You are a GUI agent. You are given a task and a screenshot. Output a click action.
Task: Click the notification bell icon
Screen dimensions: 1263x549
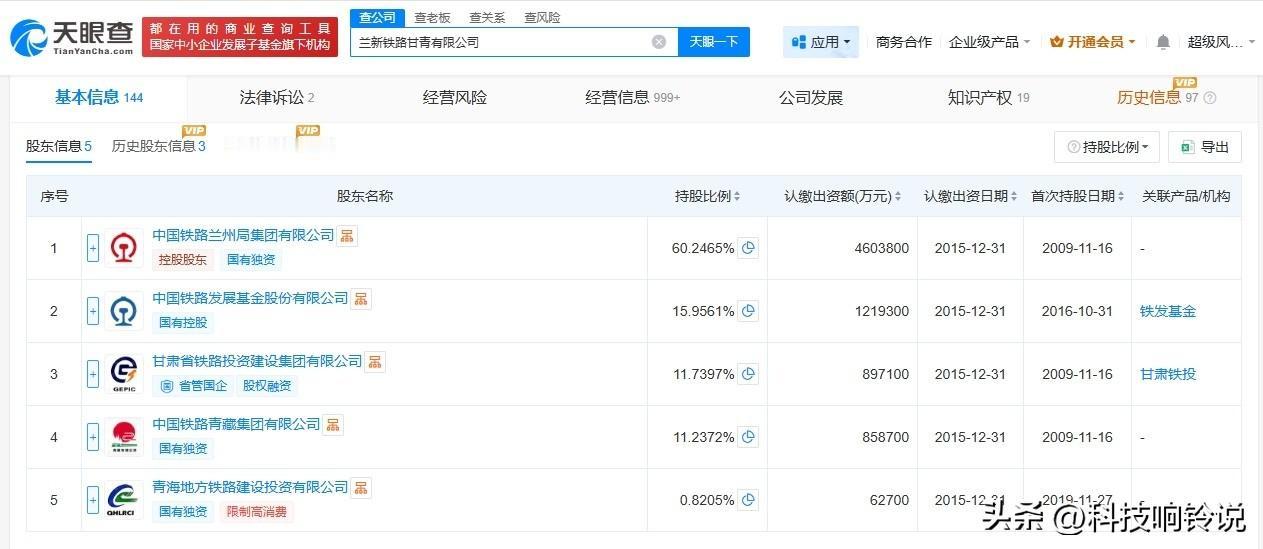pyautogui.click(x=1163, y=42)
